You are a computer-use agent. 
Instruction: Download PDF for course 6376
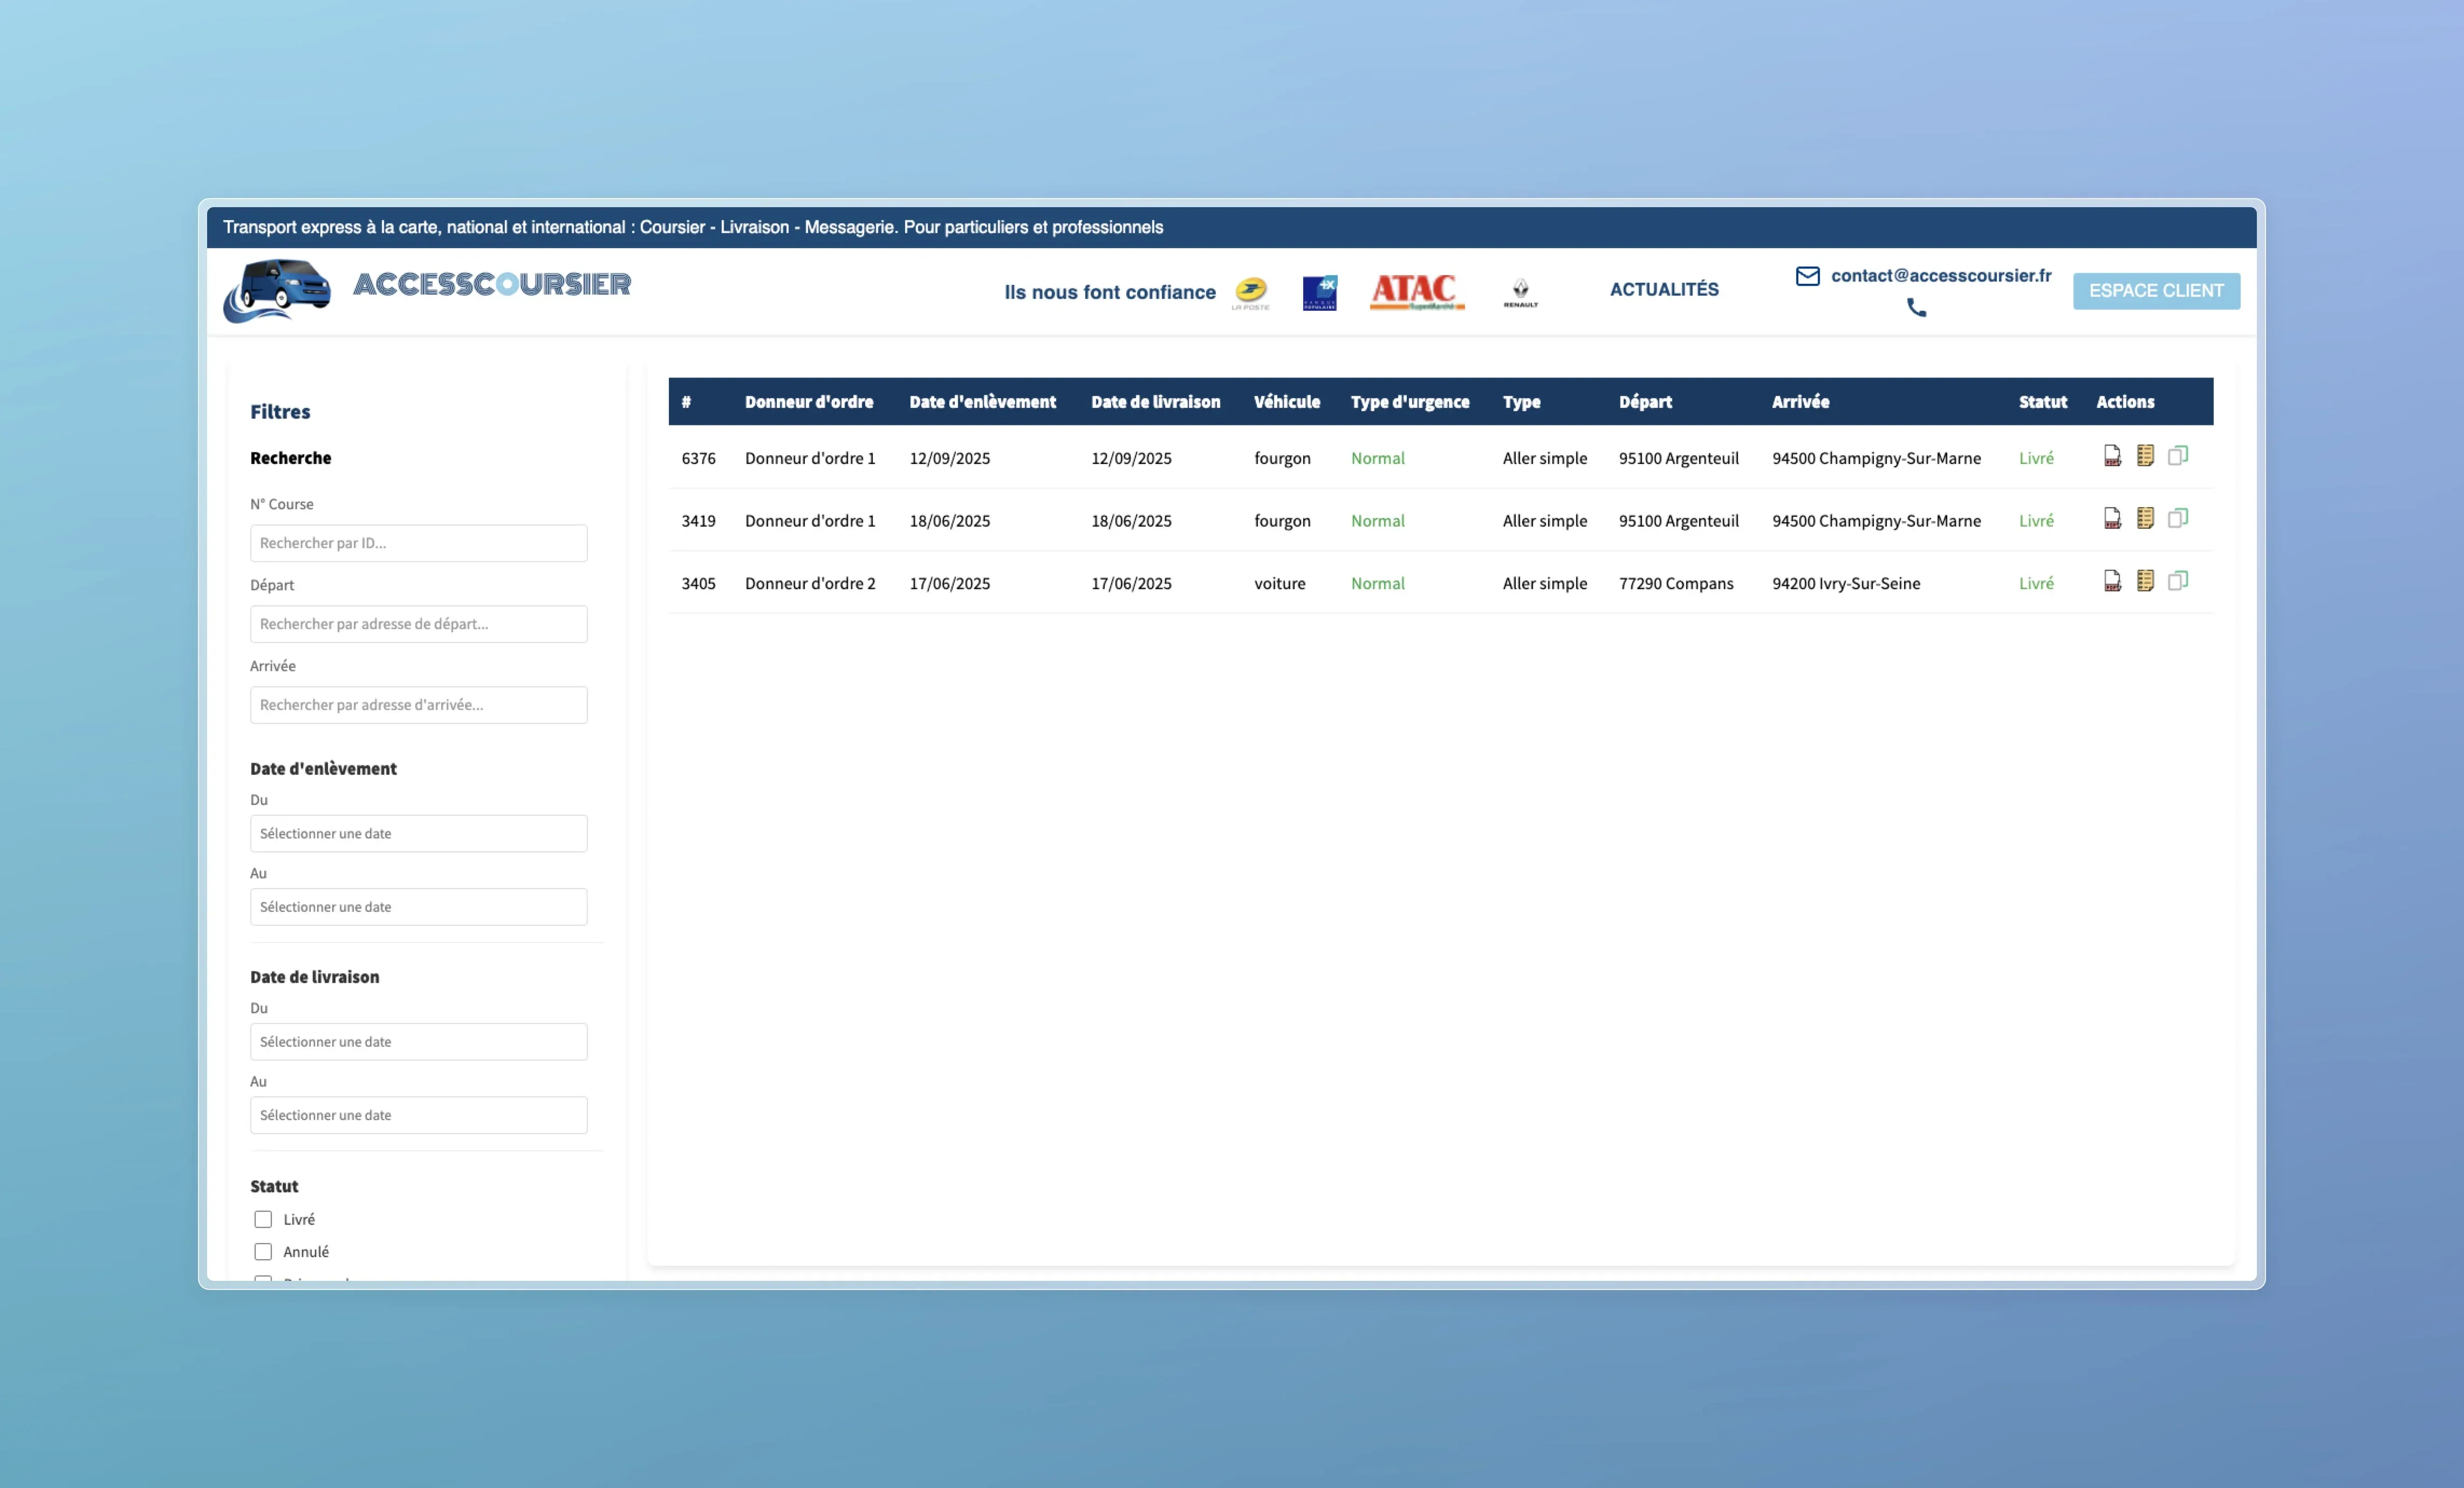(2112, 456)
